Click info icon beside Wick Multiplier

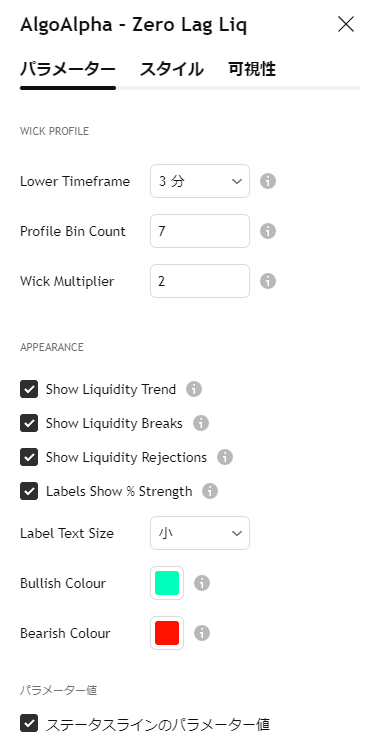[x=268, y=281]
